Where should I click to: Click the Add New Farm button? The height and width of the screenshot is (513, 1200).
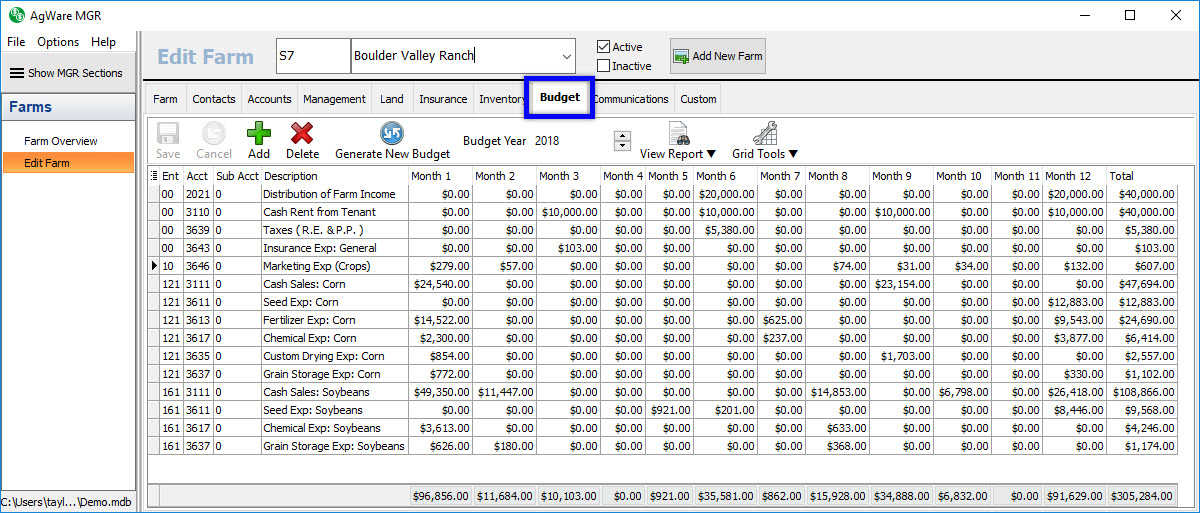[x=717, y=57]
